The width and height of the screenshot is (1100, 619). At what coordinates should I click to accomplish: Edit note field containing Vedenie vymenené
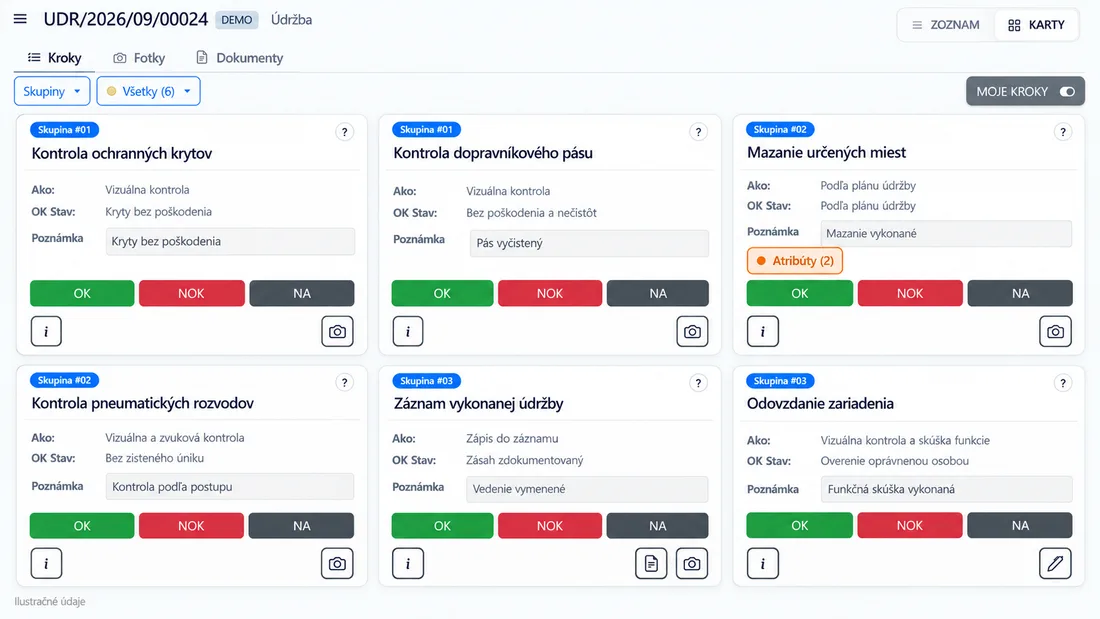tap(587, 489)
